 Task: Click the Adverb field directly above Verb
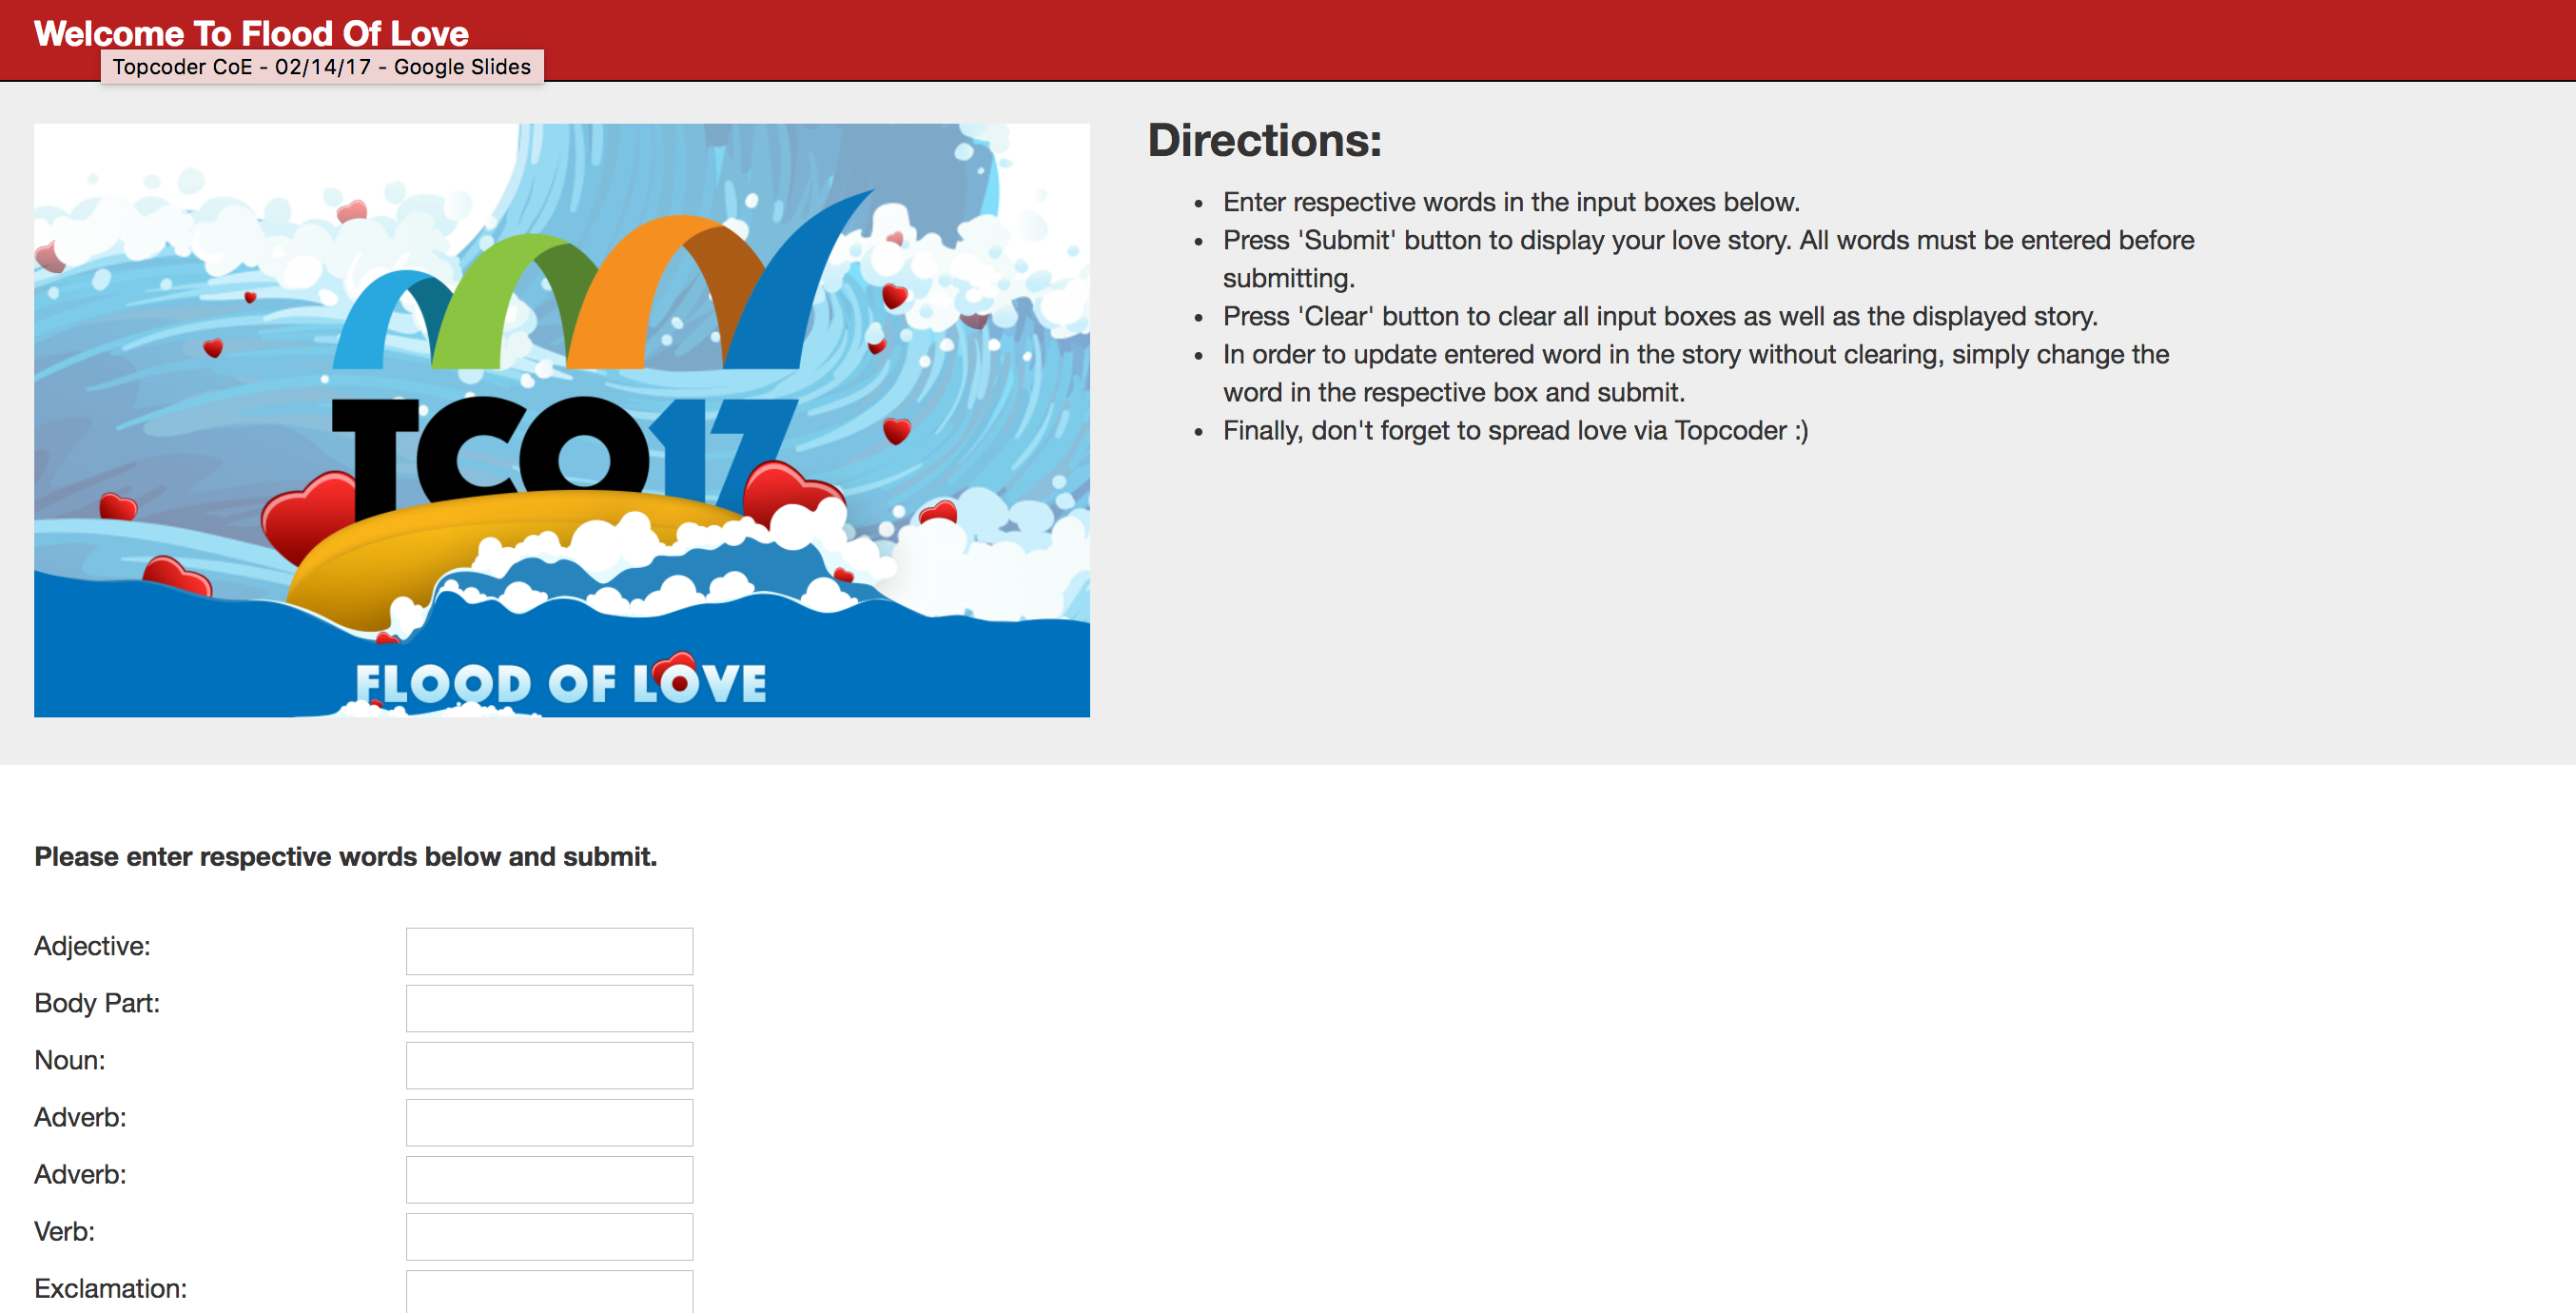click(549, 1178)
